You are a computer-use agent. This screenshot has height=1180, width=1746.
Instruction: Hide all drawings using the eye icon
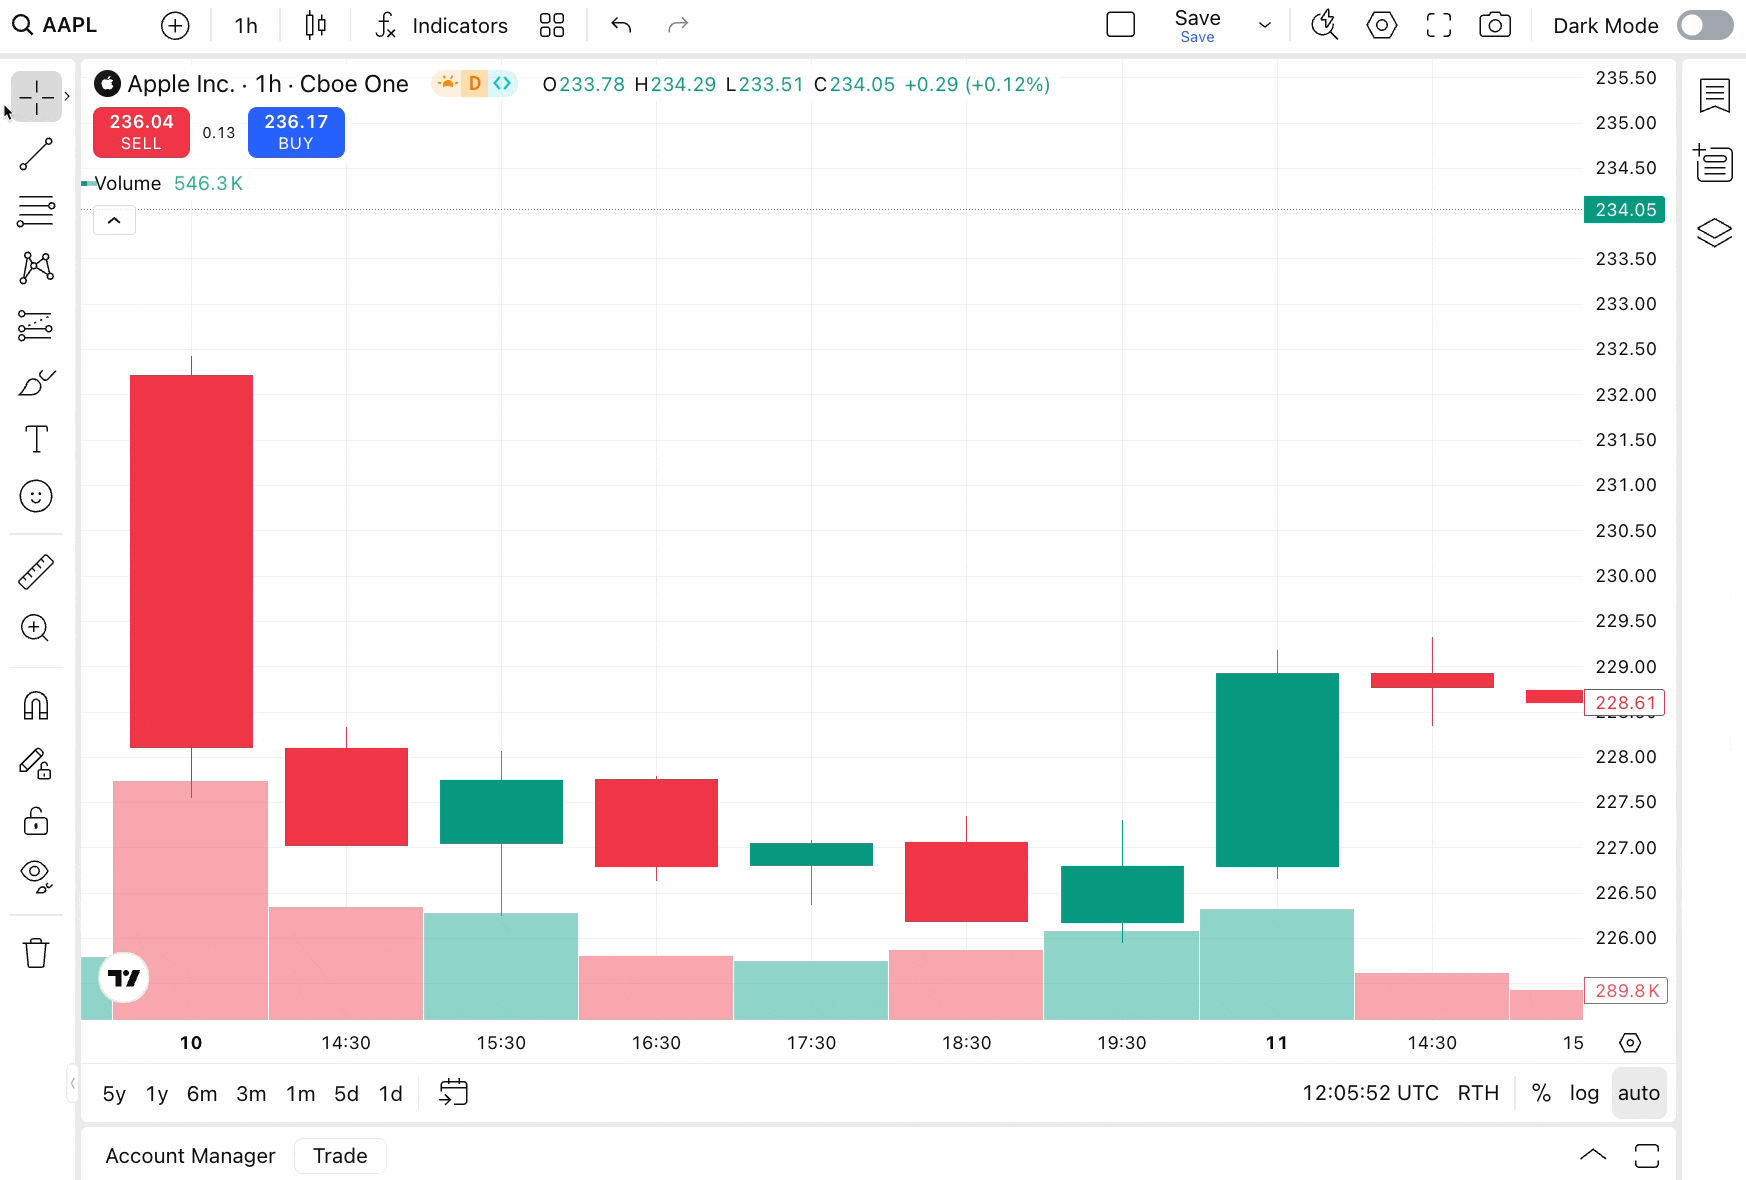pyautogui.click(x=36, y=876)
